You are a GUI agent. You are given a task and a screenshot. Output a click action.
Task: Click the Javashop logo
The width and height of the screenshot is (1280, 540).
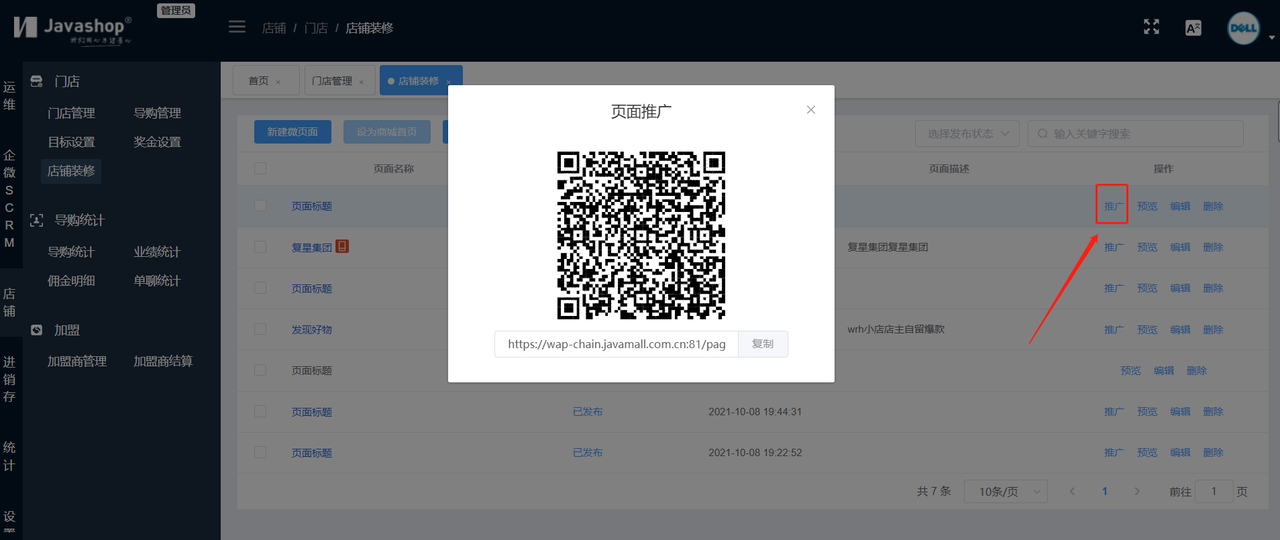72,28
